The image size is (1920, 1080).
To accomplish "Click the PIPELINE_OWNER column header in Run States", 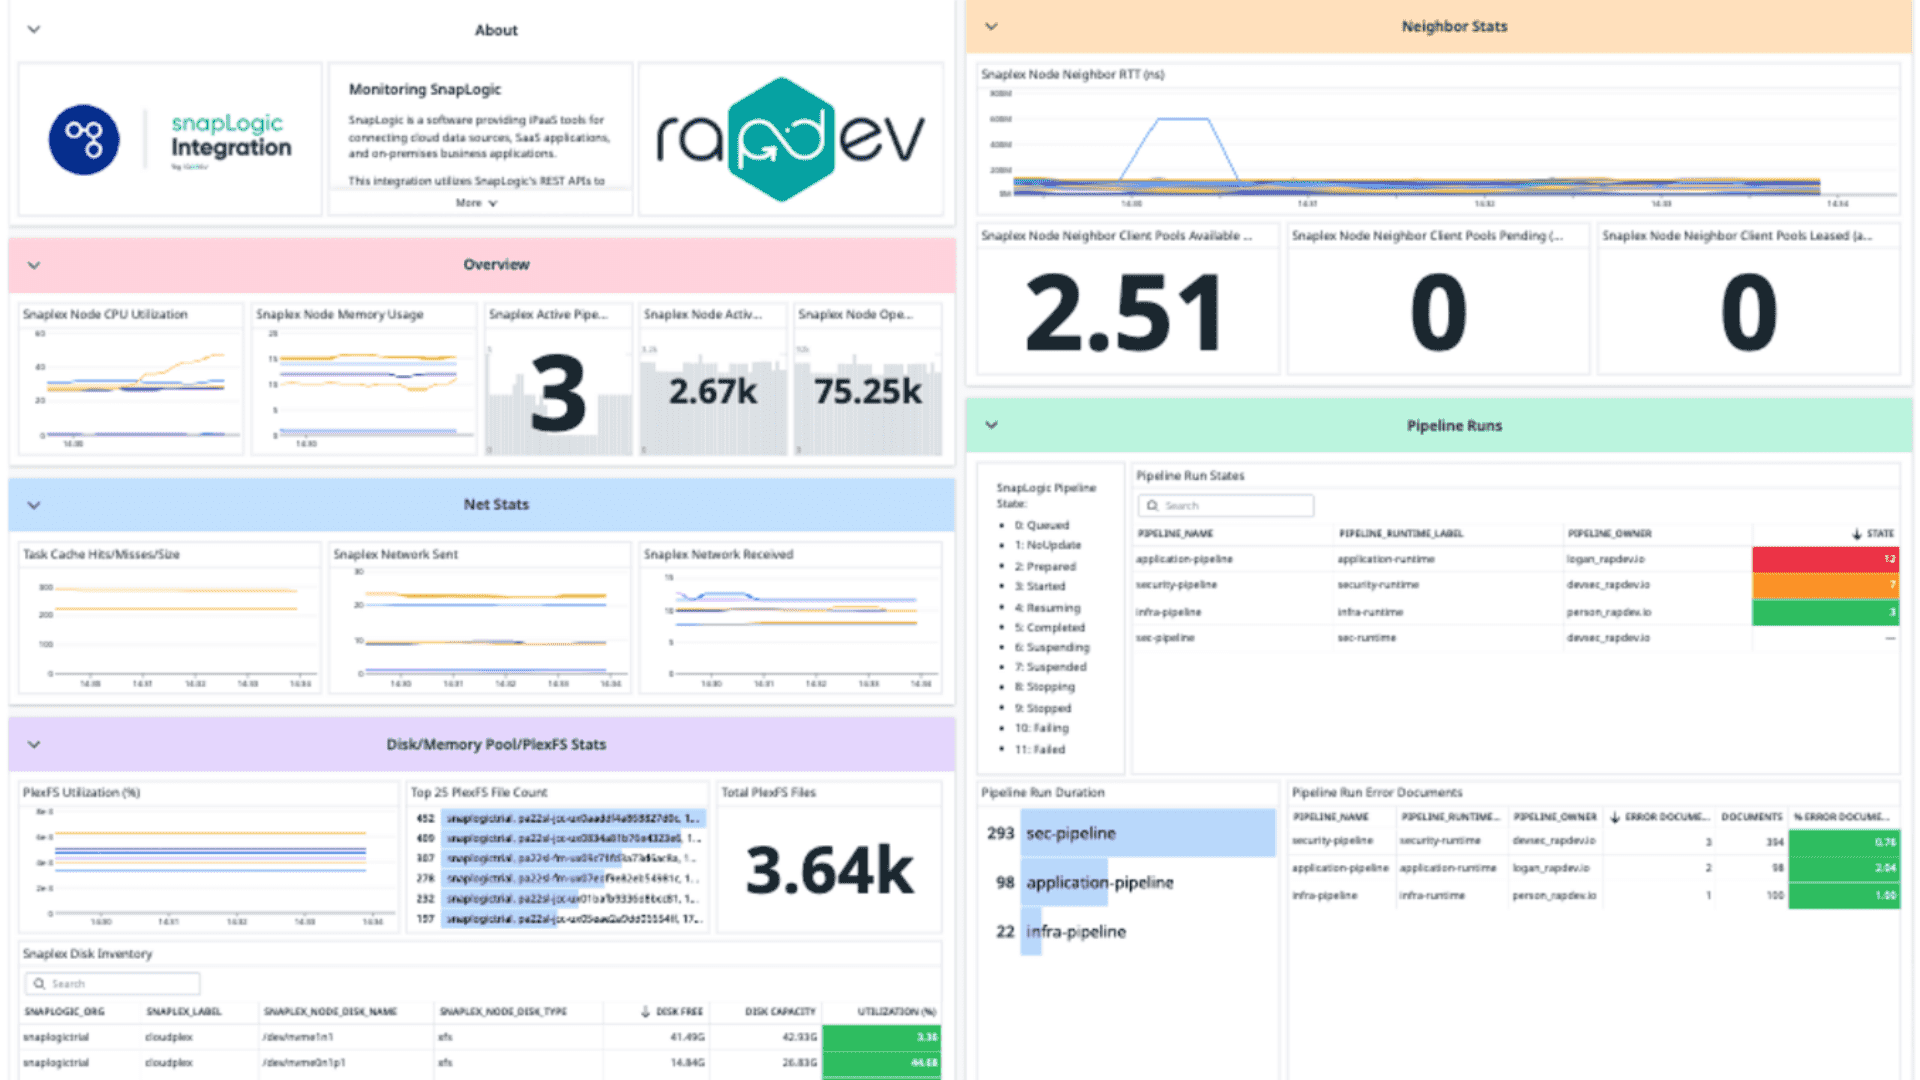I will click(x=1609, y=534).
